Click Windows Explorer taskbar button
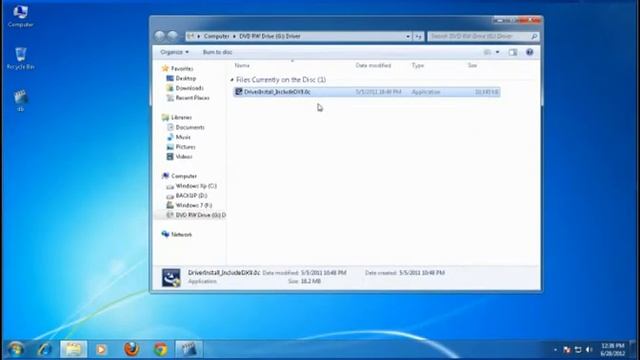 pos(73,349)
